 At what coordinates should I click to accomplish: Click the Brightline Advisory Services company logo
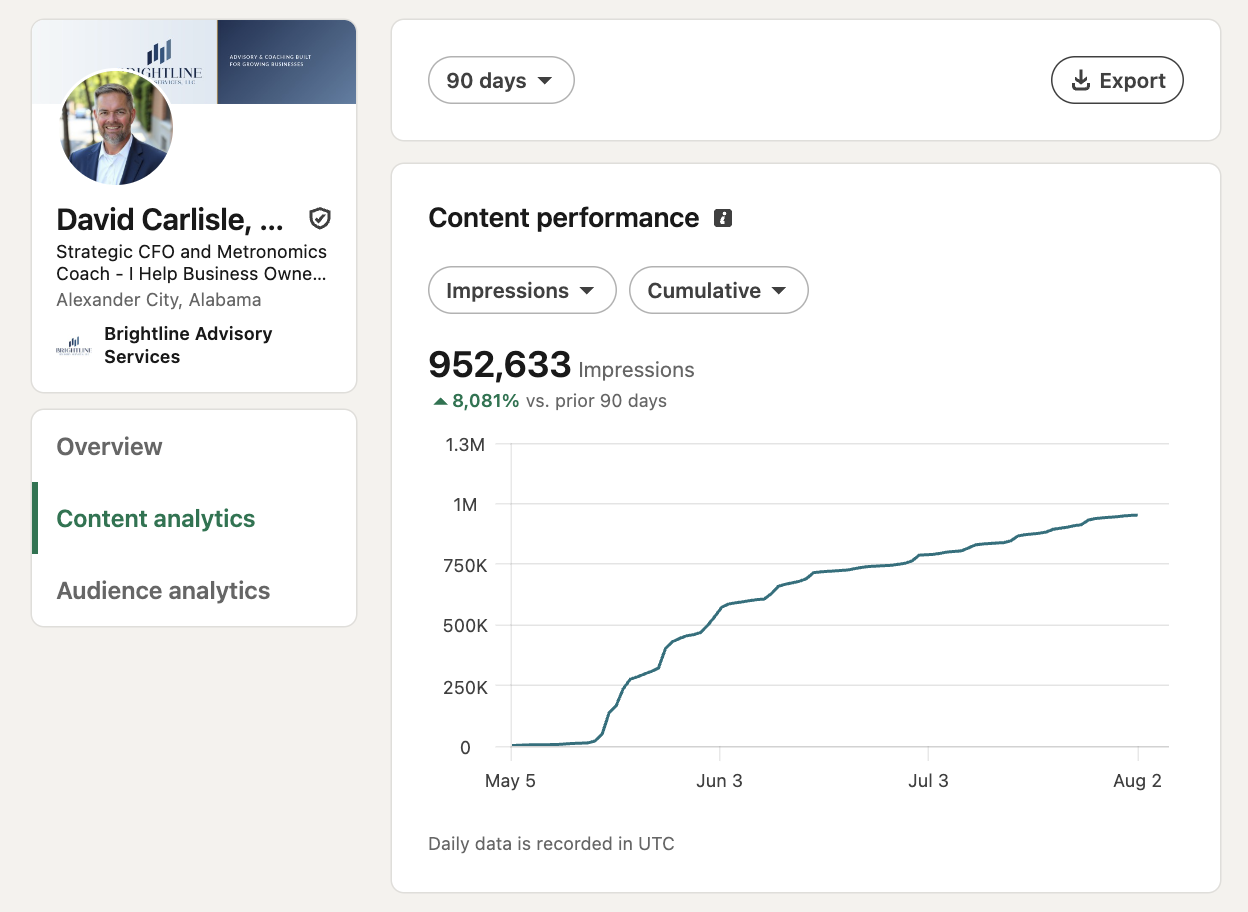click(x=74, y=346)
